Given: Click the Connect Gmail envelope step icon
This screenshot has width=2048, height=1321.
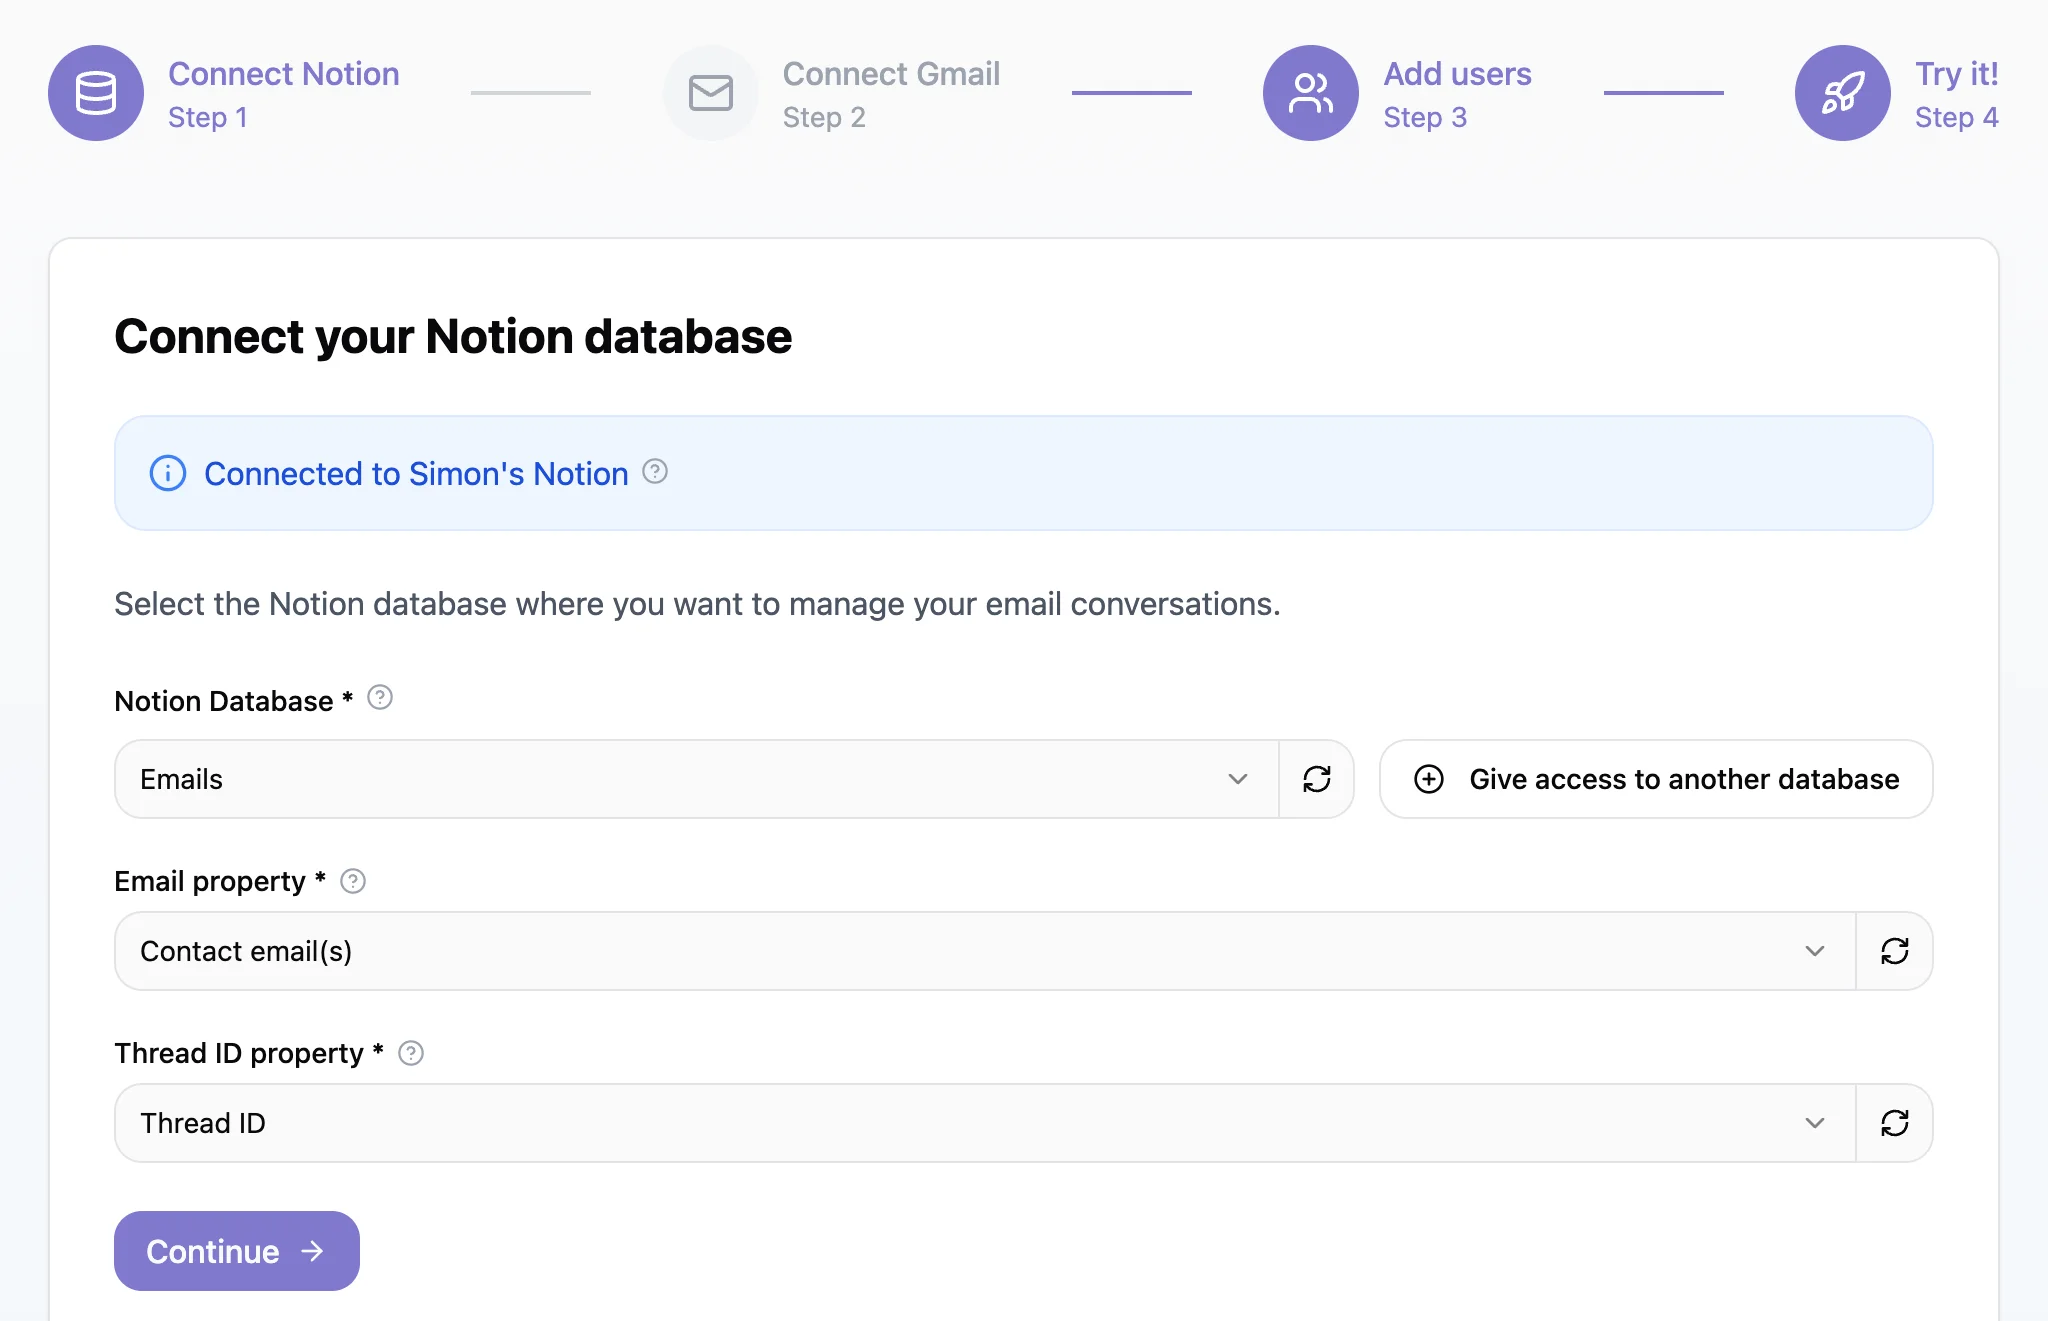Looking at the screenshot, I should pos(711,93).
